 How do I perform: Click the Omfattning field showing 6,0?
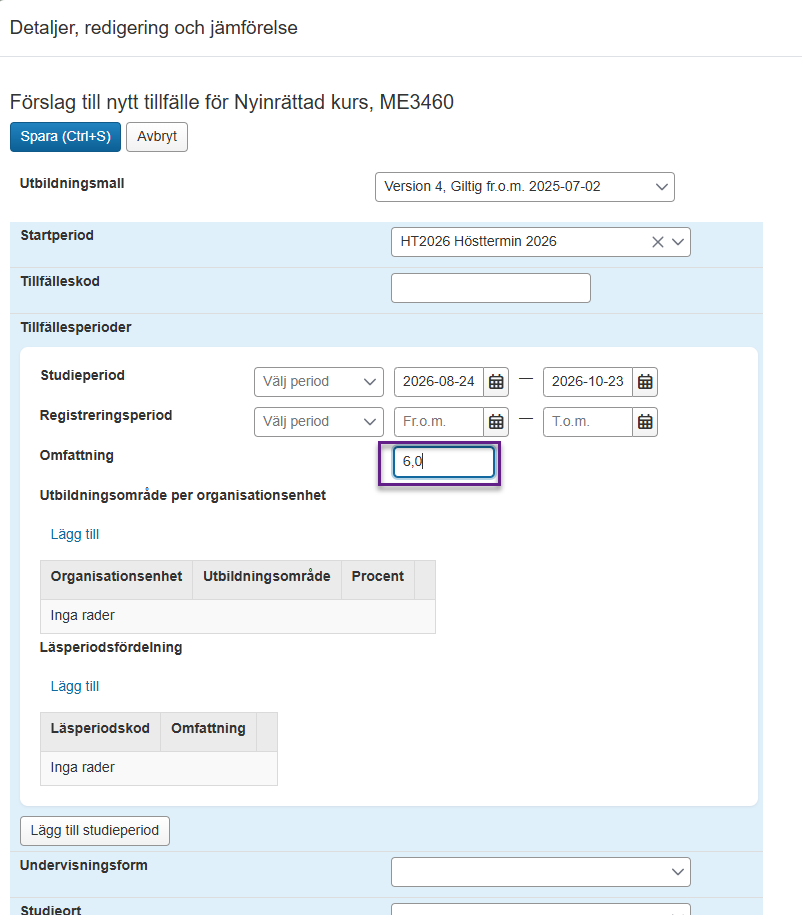(443, 462)
